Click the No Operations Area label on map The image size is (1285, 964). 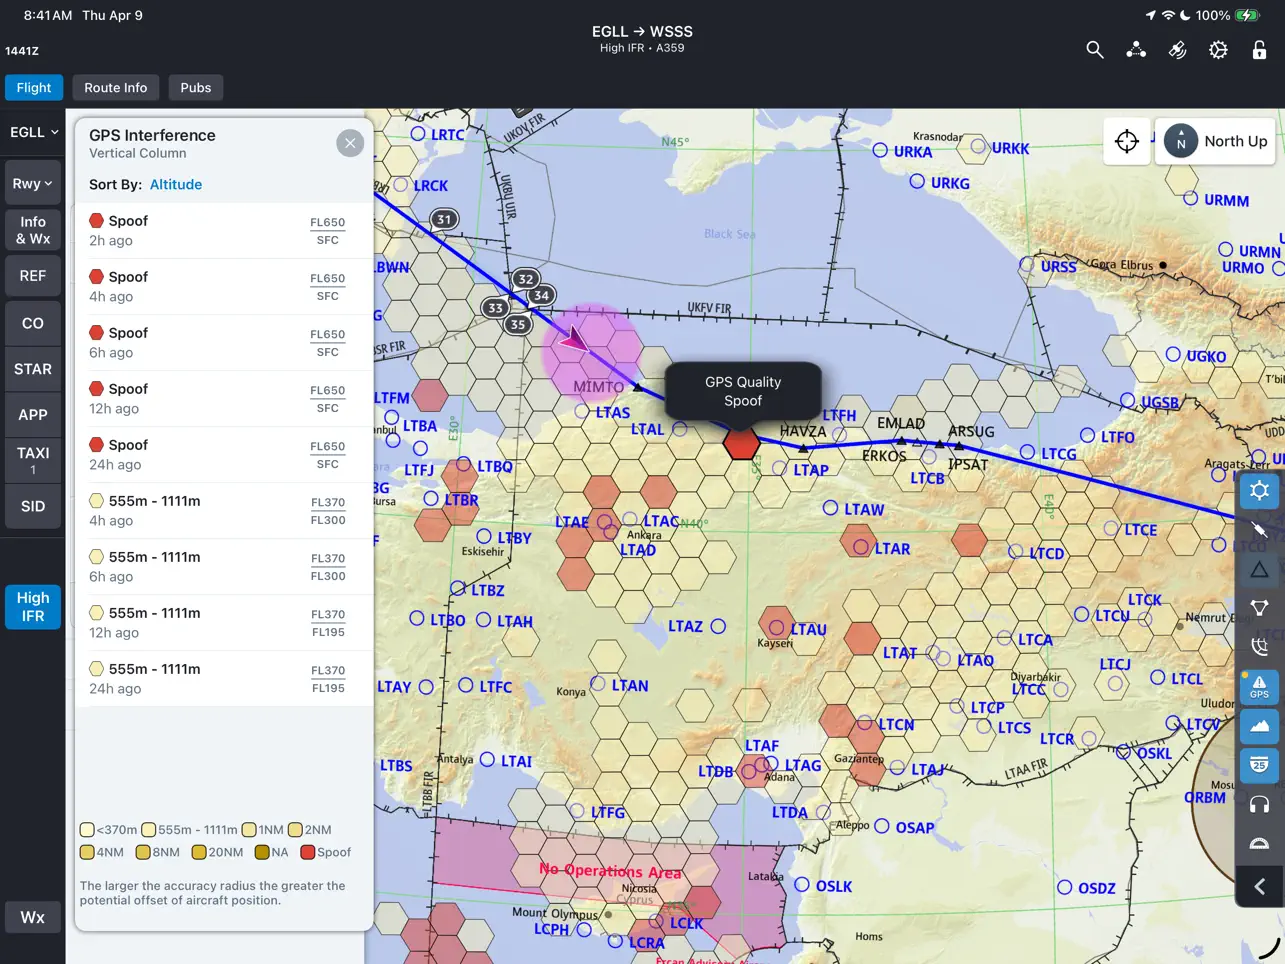click(x=610, y=871)
